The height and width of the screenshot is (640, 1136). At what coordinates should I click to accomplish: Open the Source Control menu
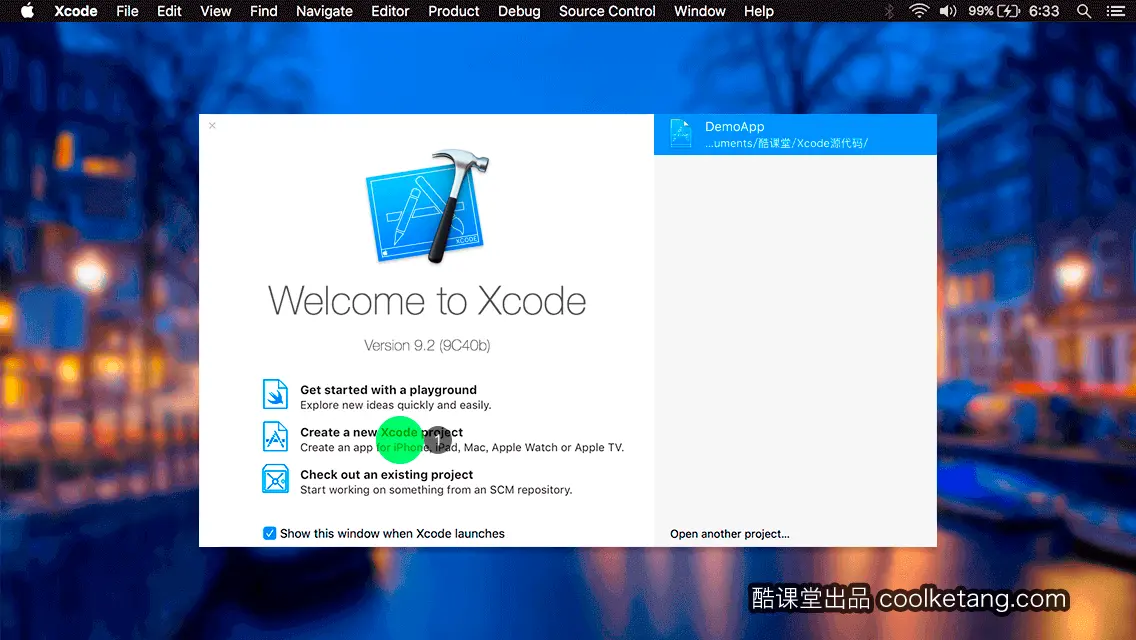click(x=607, y=11)
